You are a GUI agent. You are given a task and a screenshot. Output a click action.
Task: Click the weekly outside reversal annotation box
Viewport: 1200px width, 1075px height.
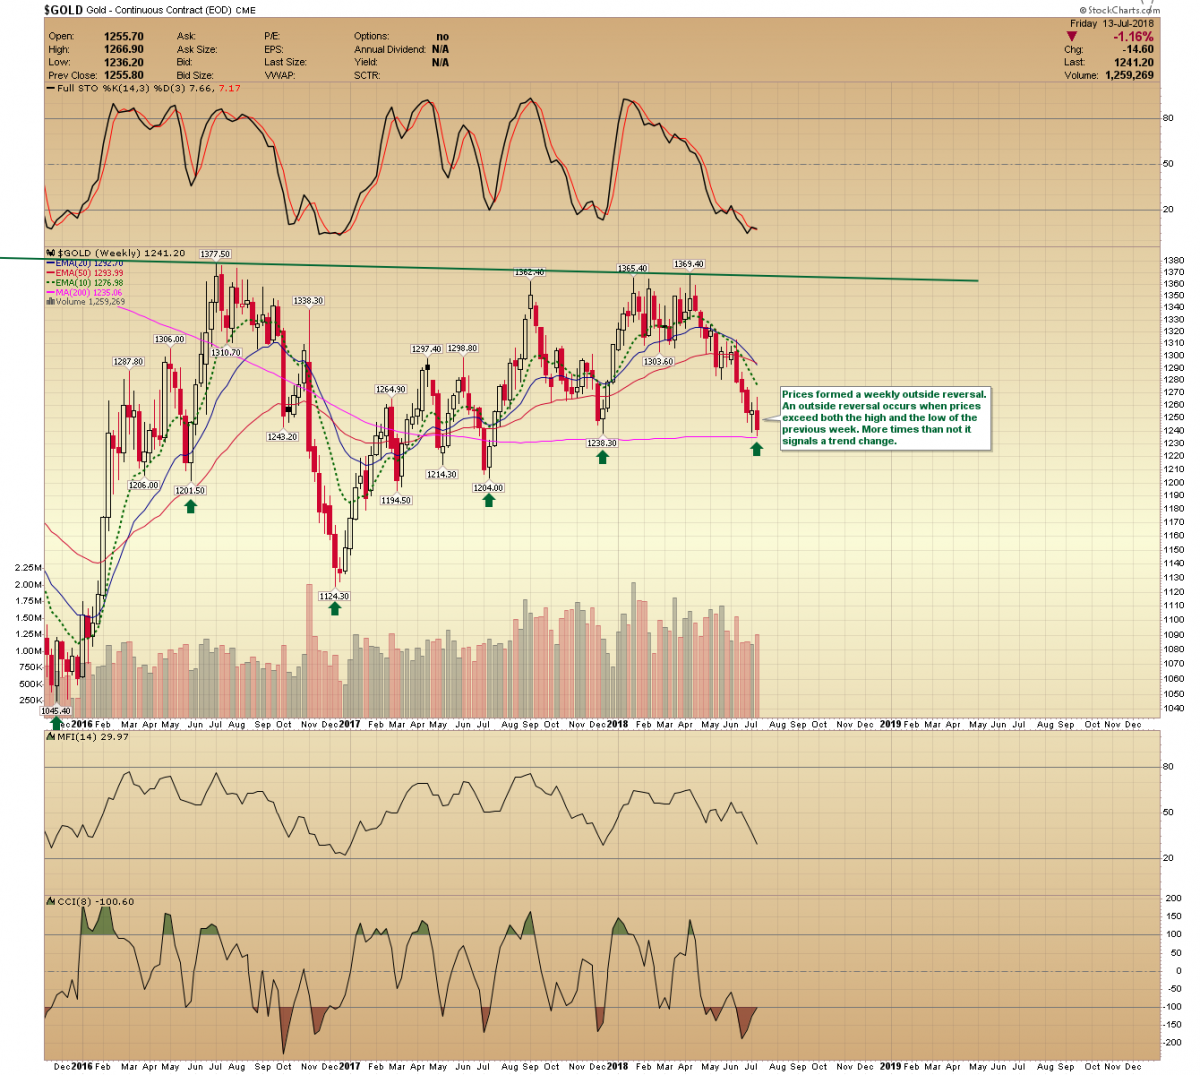tap(884, 418)
